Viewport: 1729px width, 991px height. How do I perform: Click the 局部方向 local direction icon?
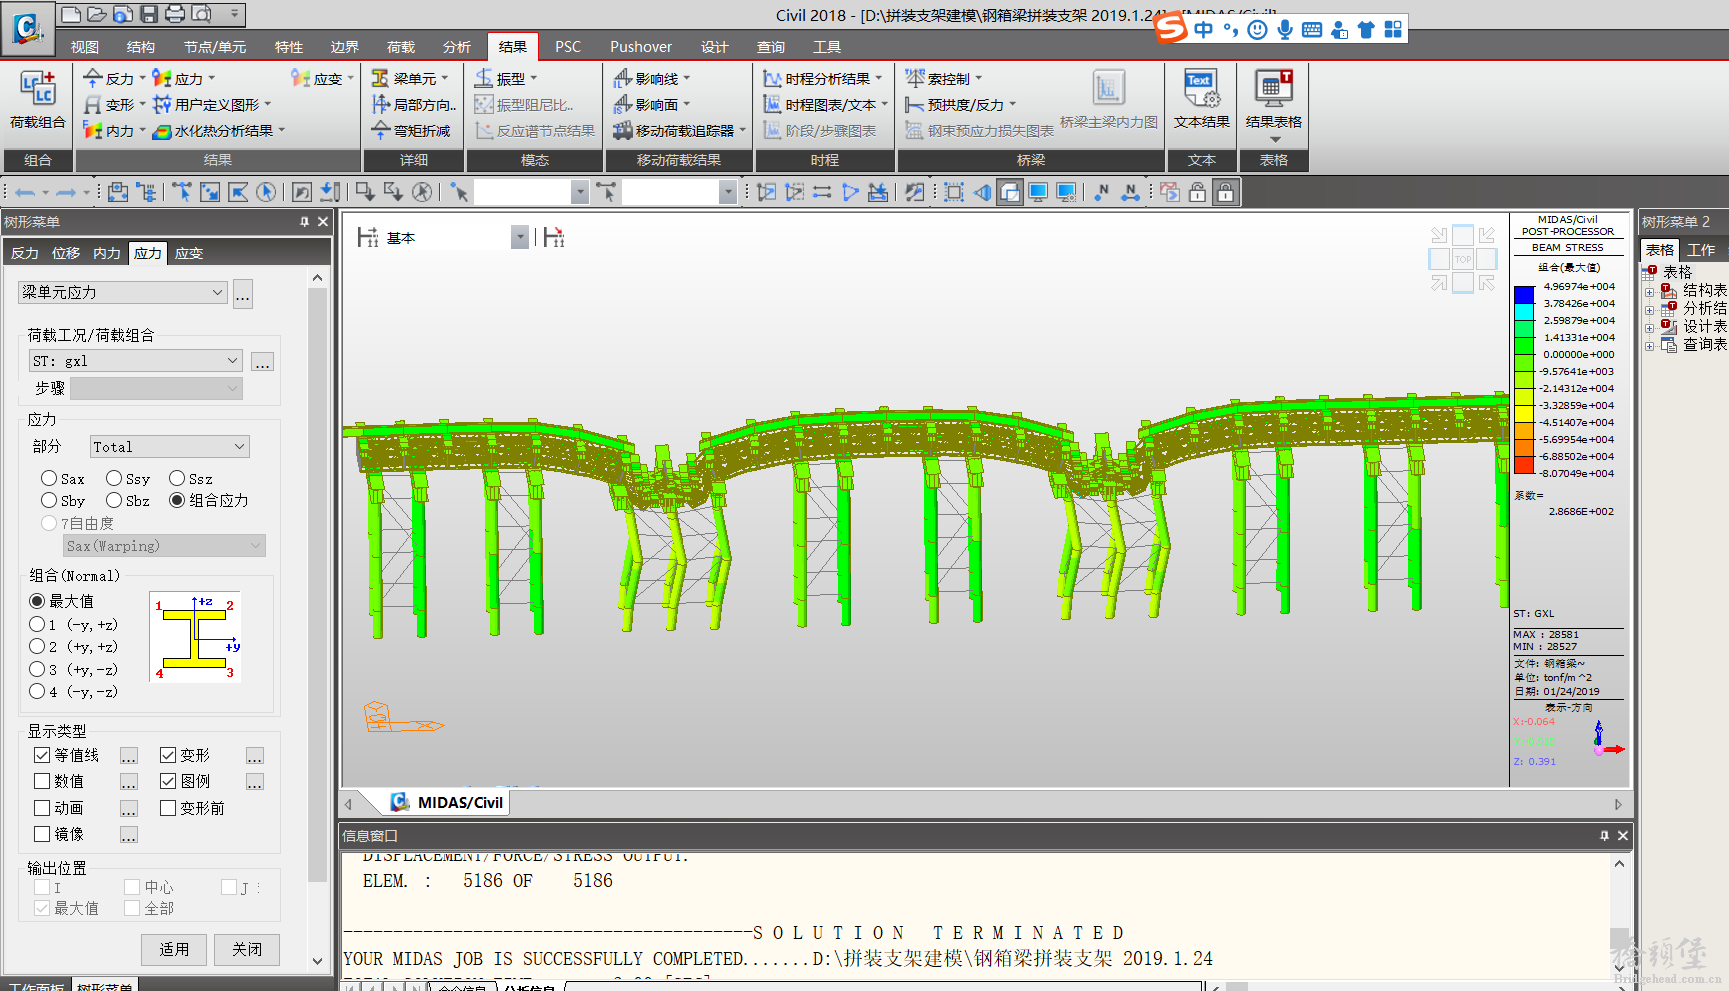(x=381, y=104)
